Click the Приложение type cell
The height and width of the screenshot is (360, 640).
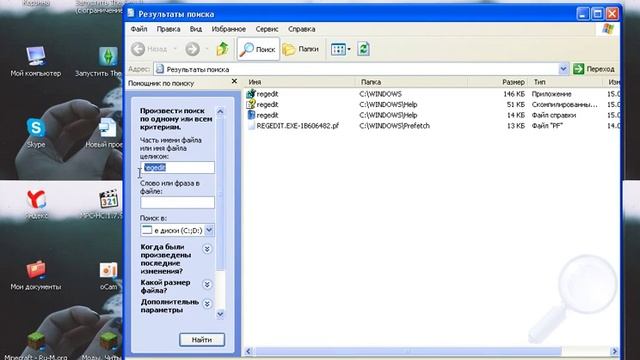point(551,94)
